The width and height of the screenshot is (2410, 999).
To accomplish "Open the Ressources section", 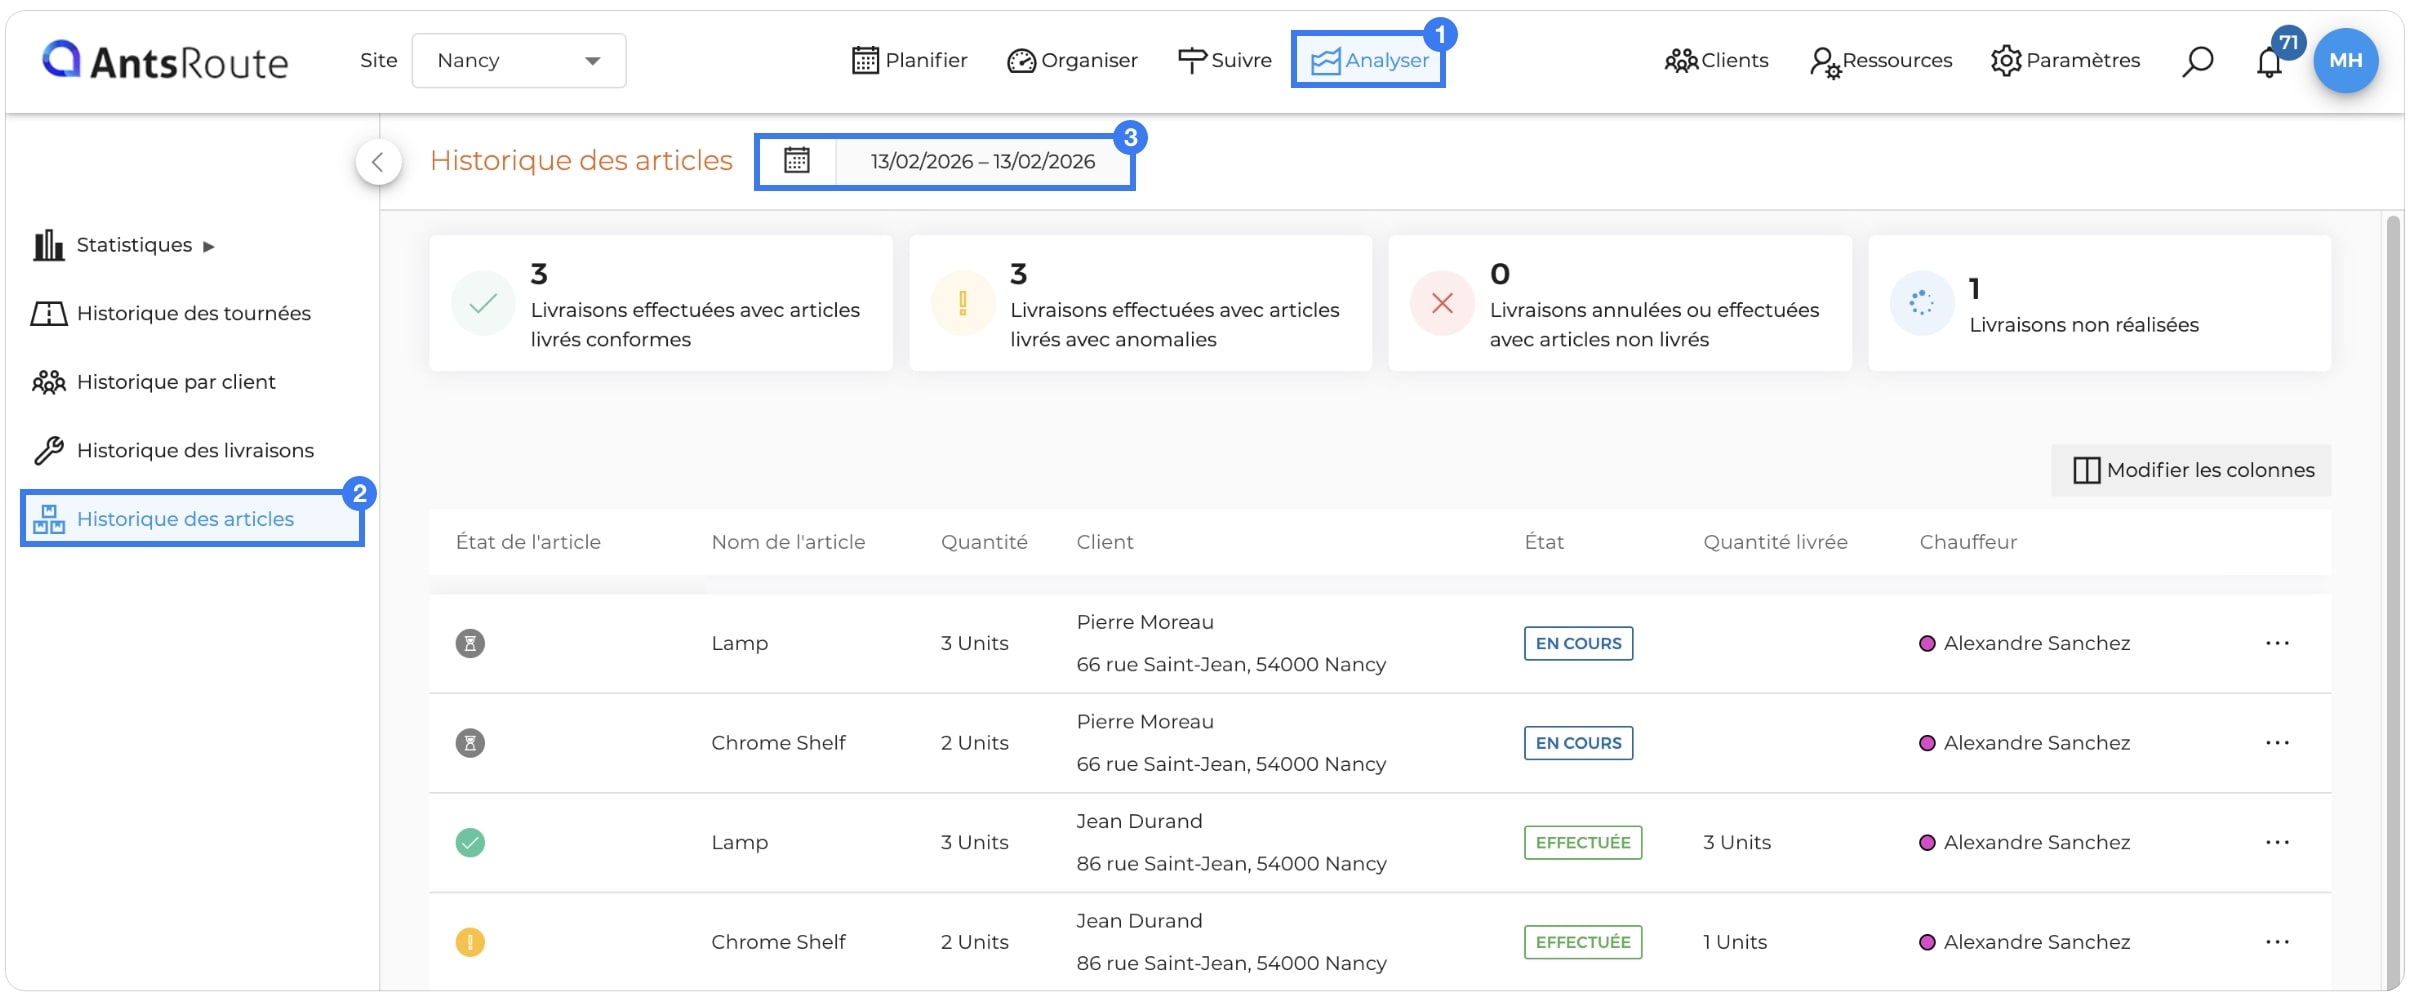I will [x=1881, y=61].
